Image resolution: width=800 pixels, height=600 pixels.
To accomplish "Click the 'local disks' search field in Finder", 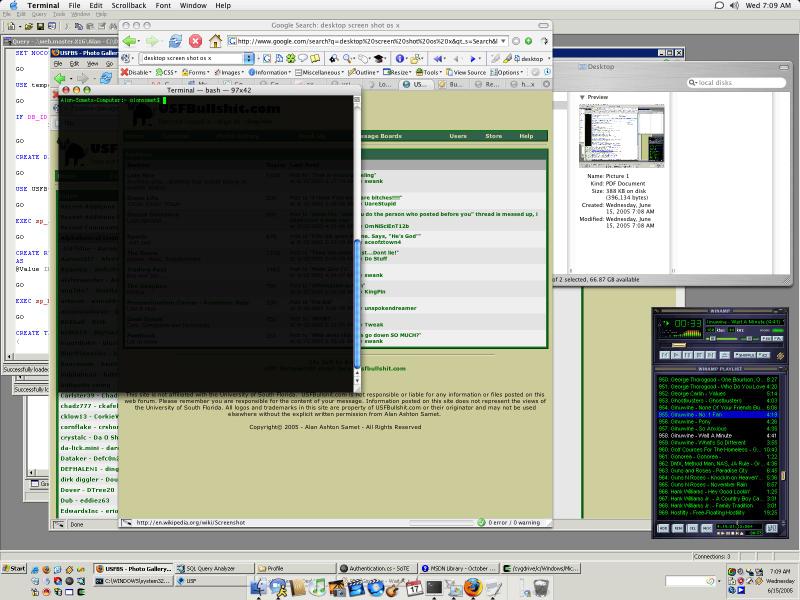I will pyautogui.click(x=736, y=83).
